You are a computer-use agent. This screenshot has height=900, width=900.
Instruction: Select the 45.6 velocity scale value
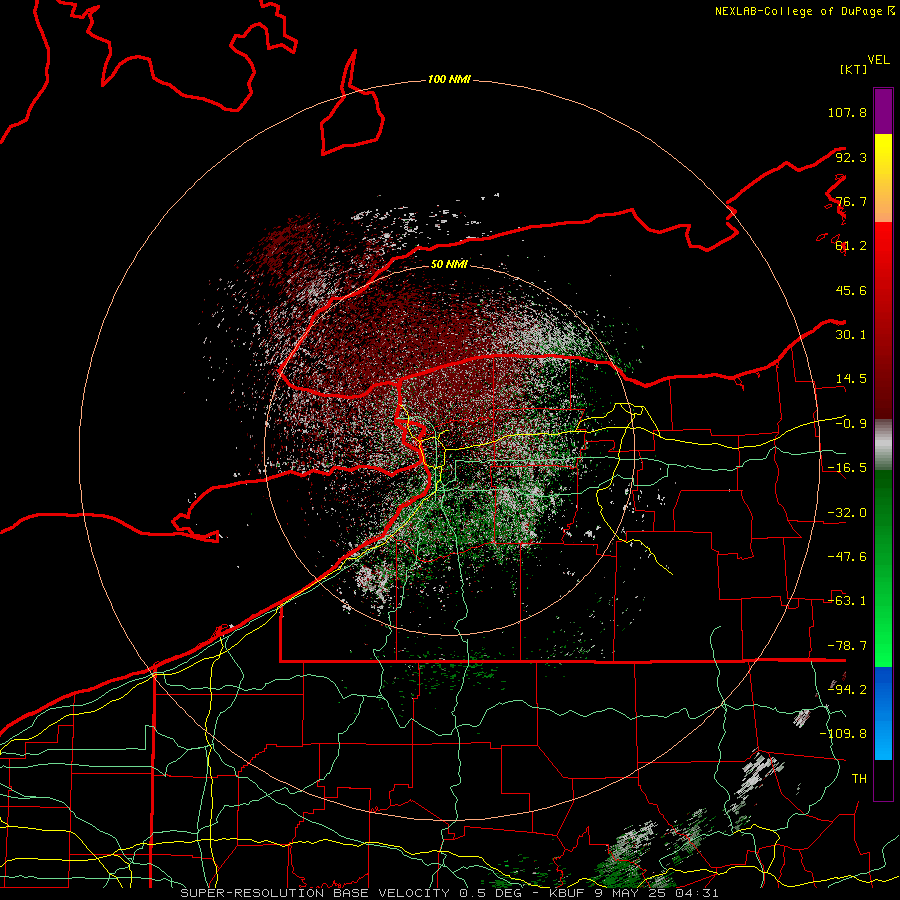coord(851,290)
